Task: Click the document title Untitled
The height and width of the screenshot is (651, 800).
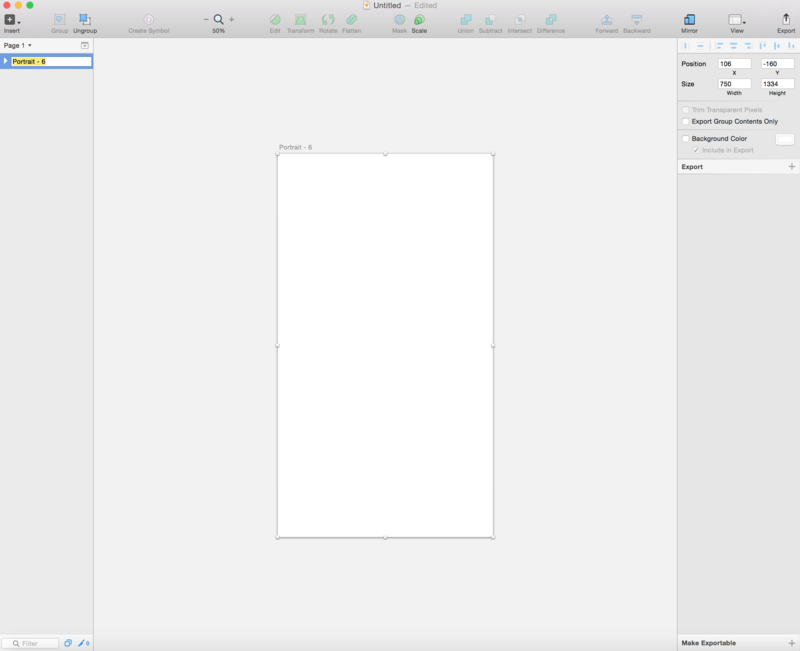Action: (387, 5)
